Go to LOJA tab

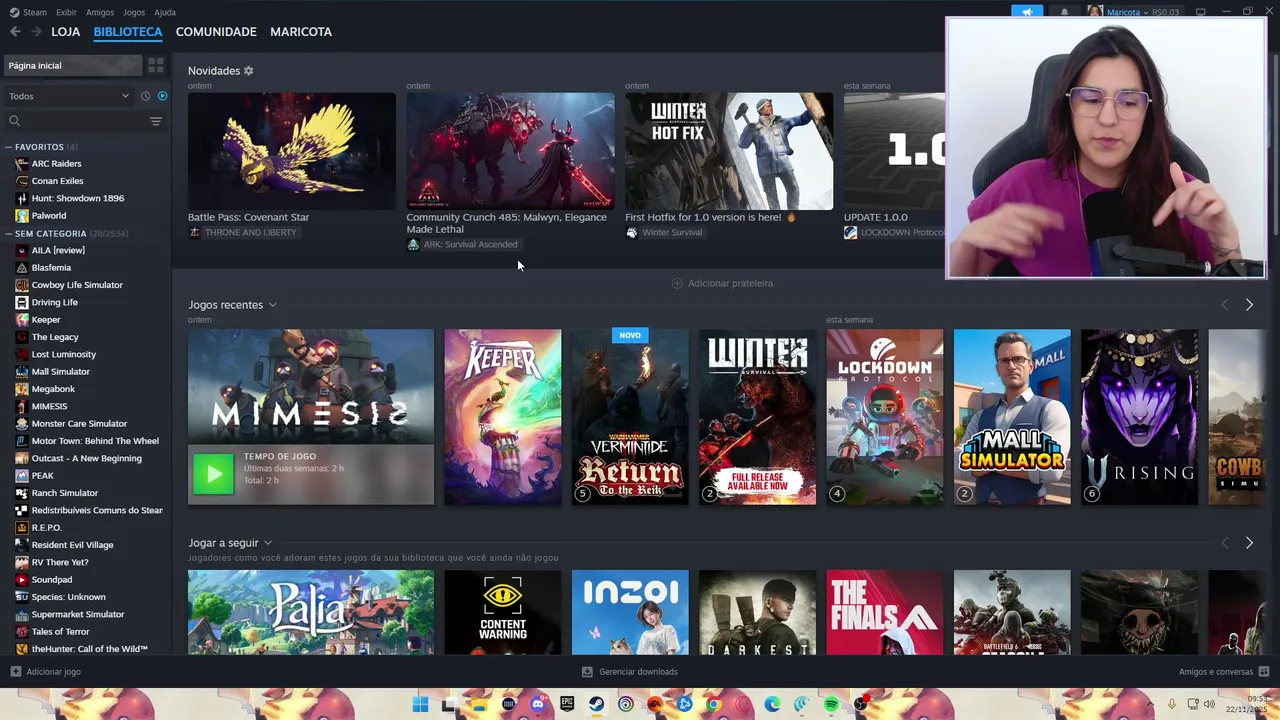pos(66,32)
